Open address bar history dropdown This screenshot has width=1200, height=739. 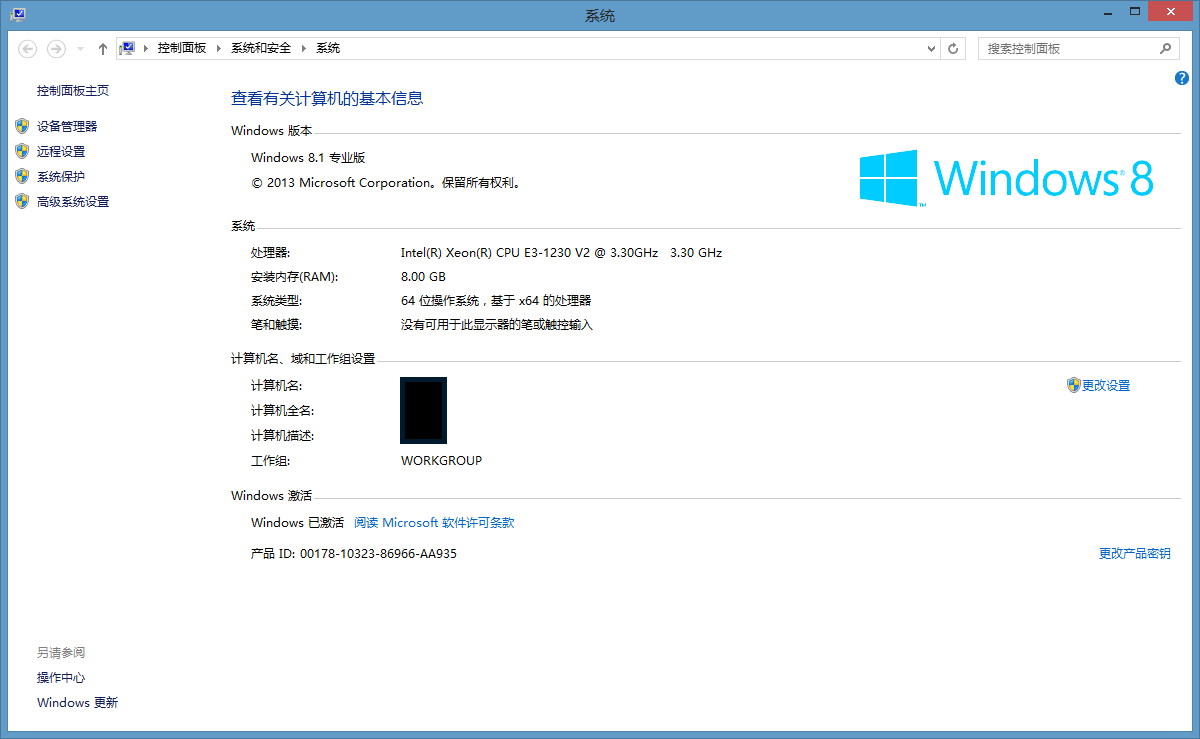931,48
